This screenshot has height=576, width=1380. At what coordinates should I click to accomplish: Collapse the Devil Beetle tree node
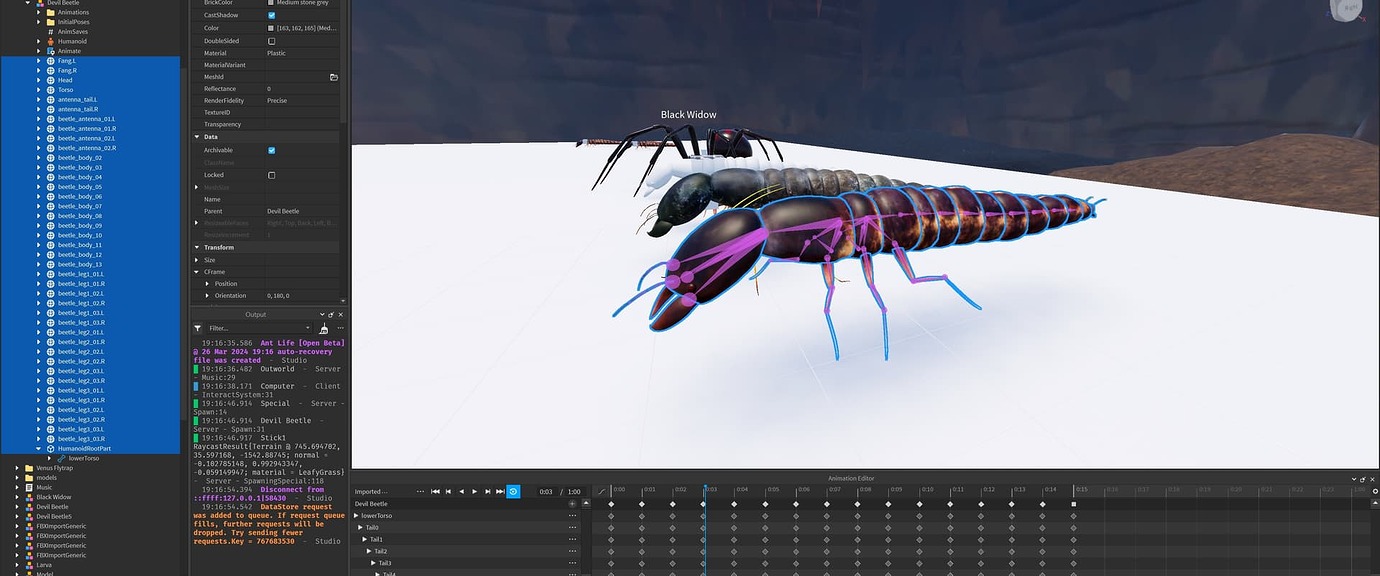point(28,3)
